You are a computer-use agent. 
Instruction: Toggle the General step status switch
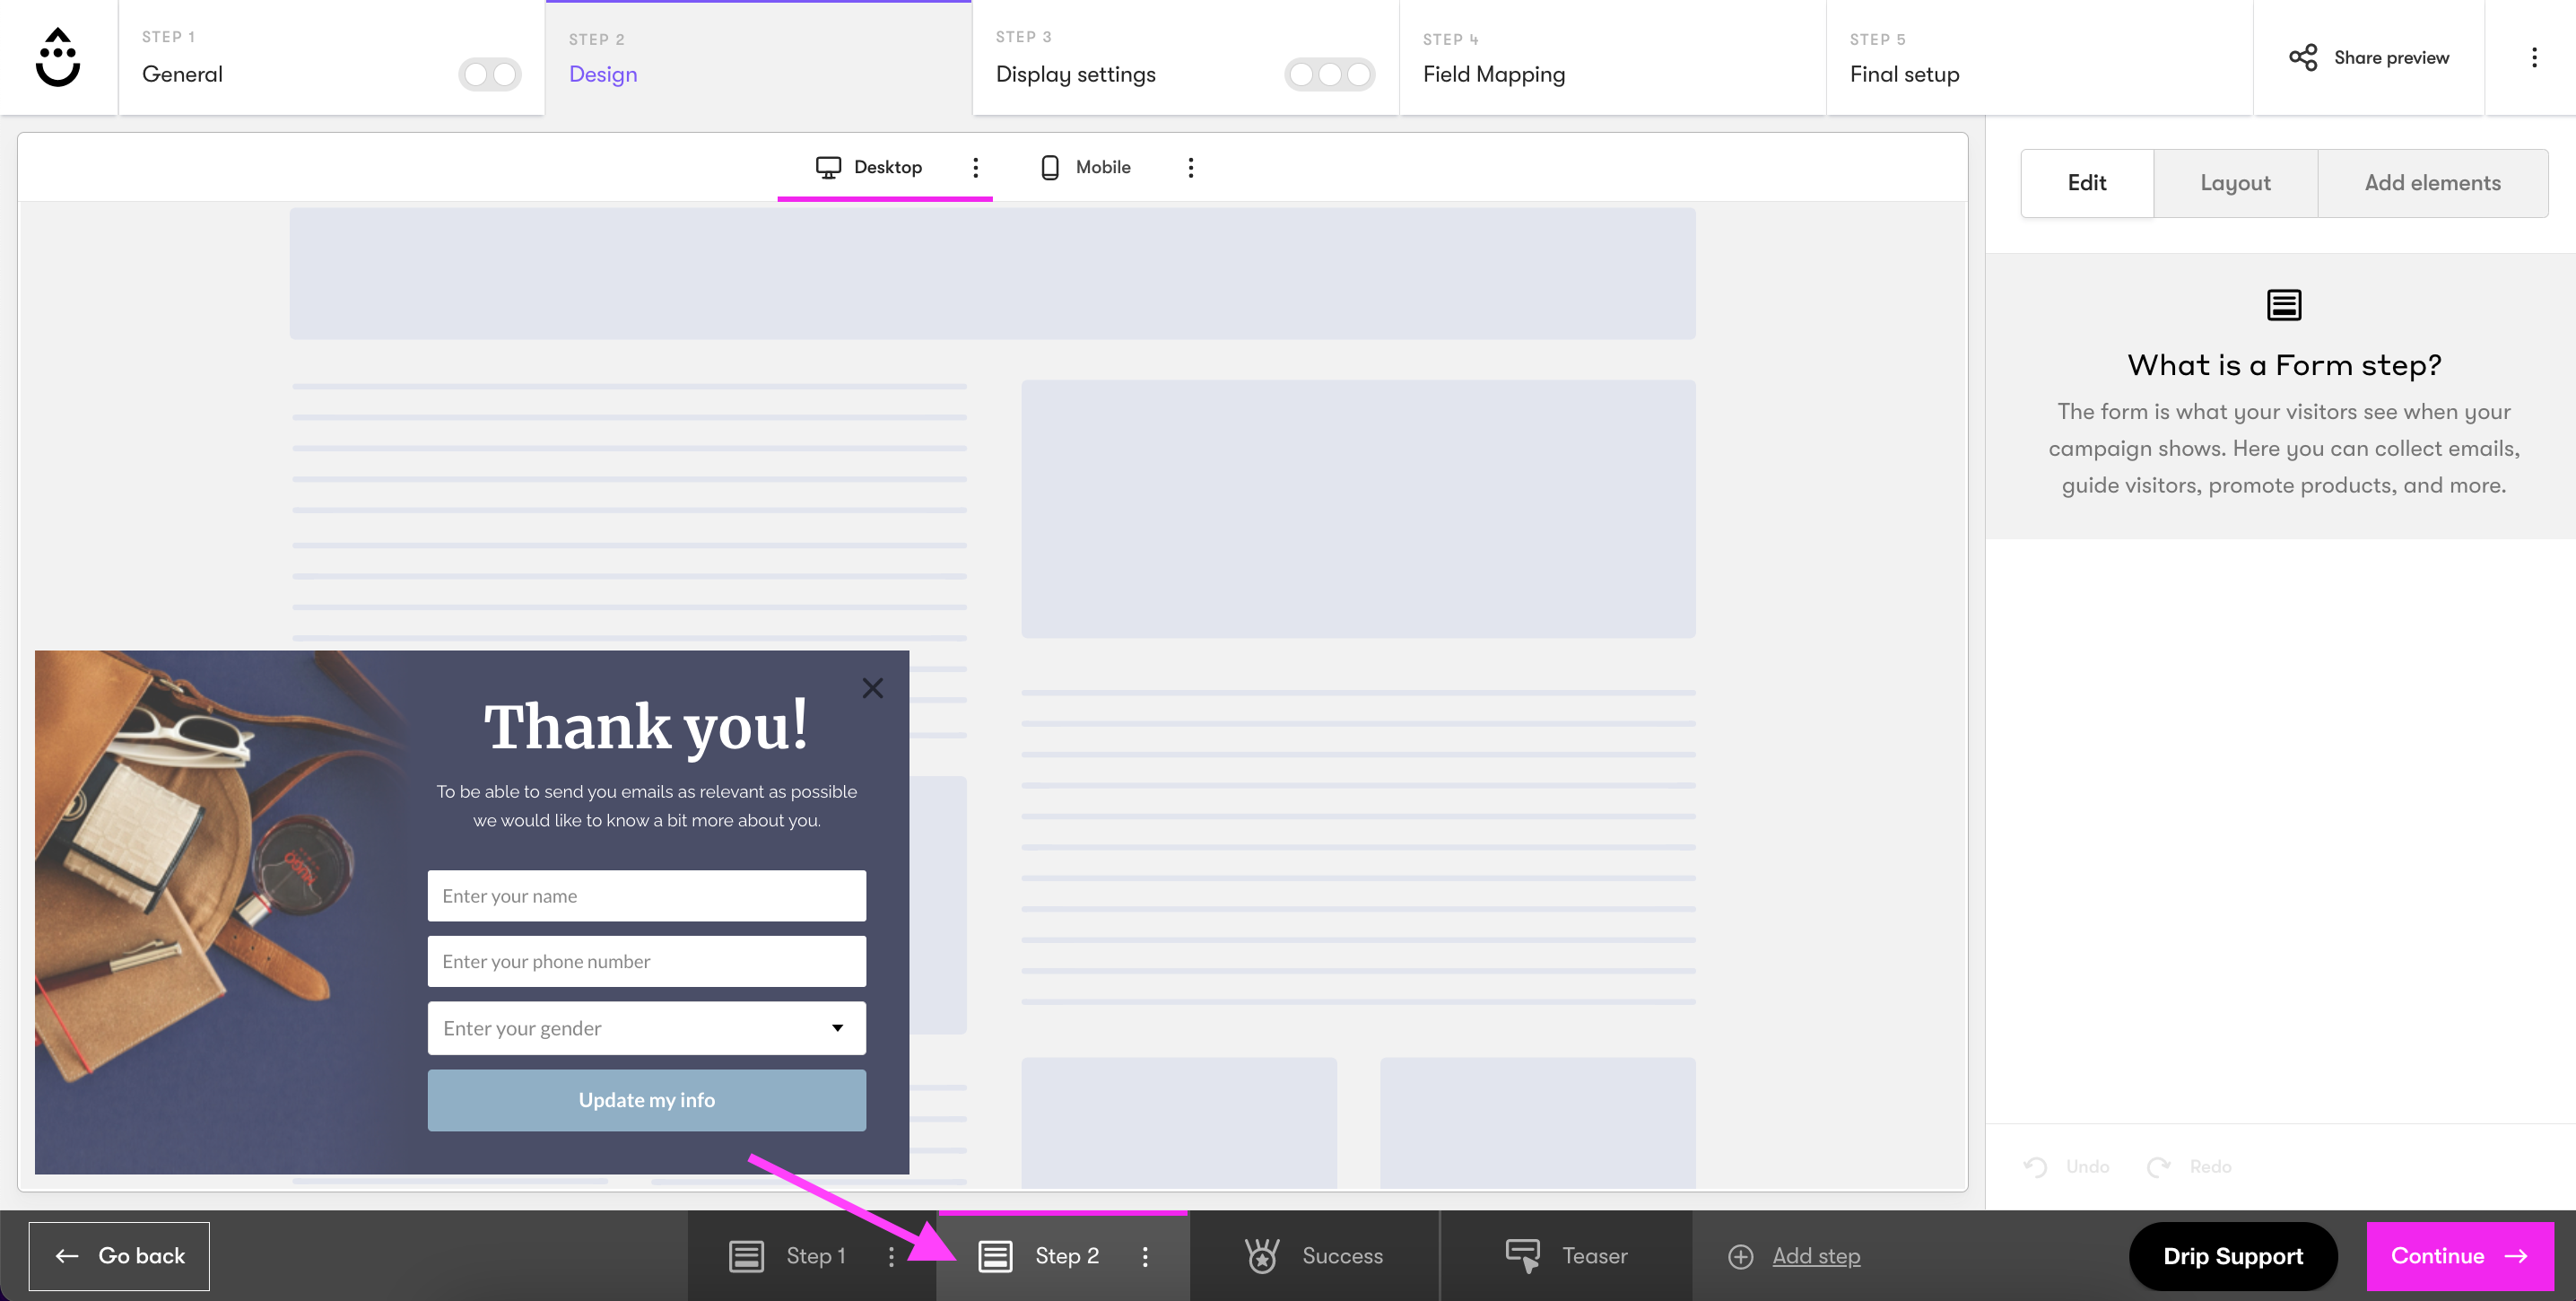click(x=490, y=74)
